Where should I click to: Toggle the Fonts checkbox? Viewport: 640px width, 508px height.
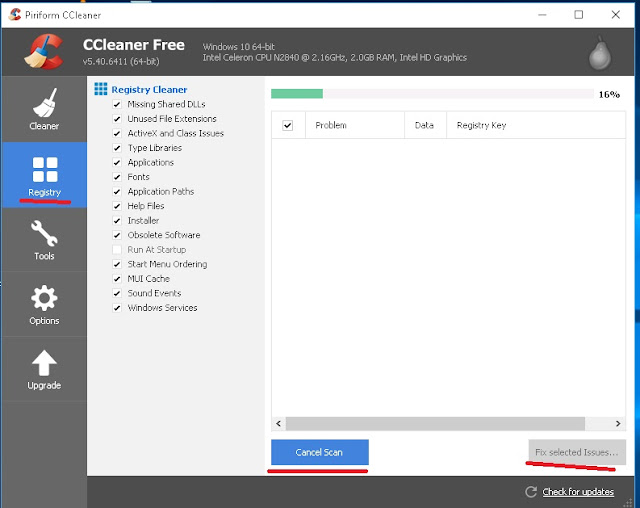pos(117,177)
